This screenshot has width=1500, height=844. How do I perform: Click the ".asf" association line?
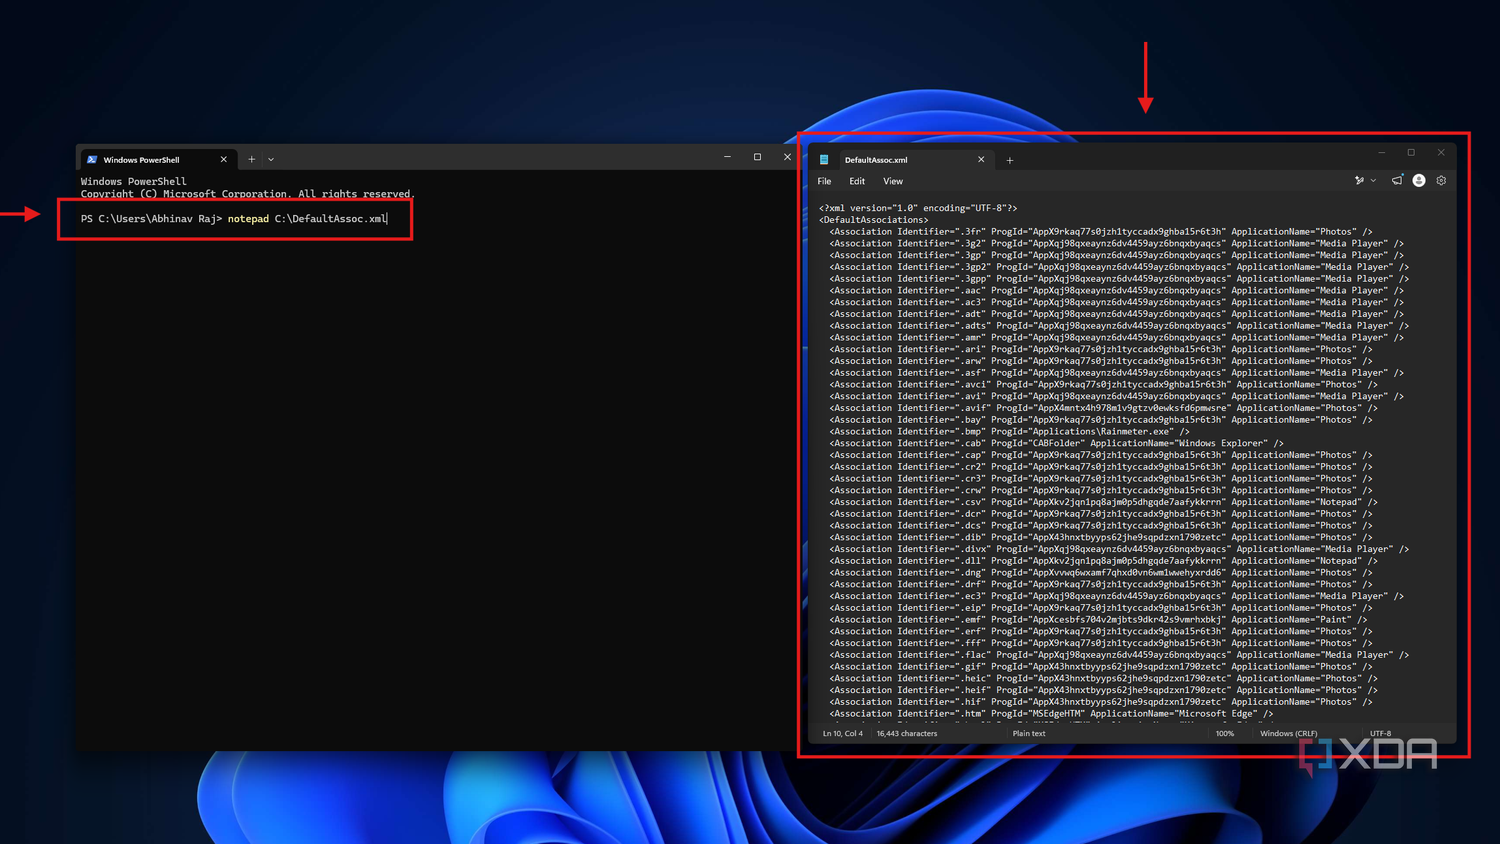[1116, 373]
